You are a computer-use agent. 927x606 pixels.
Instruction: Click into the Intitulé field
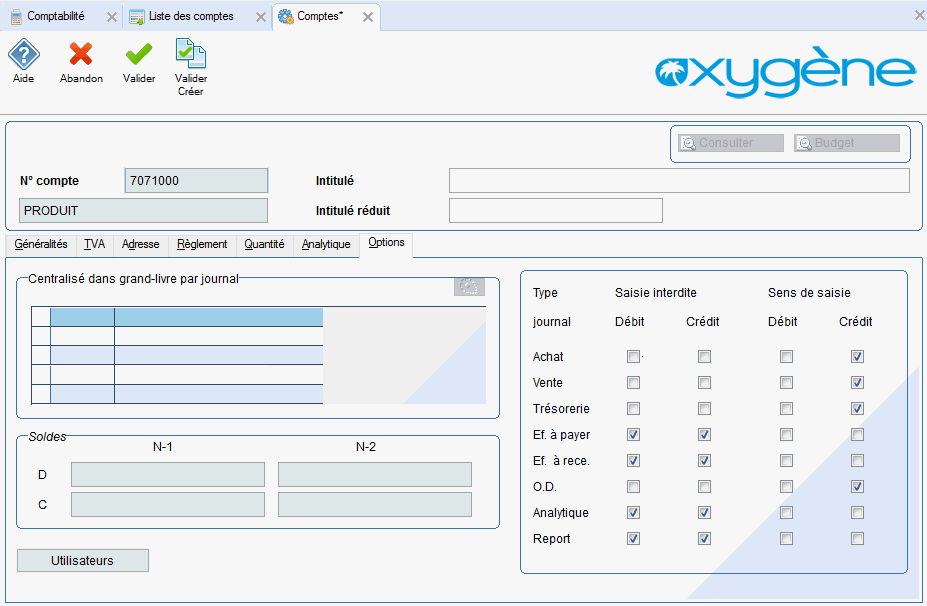[679, 180]
